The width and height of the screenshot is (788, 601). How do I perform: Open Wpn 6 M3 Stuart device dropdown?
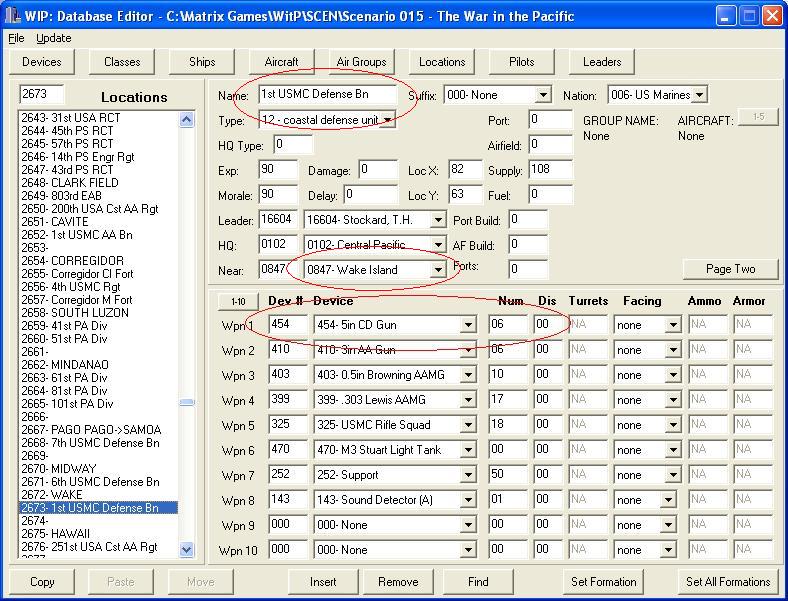point(468,450)
